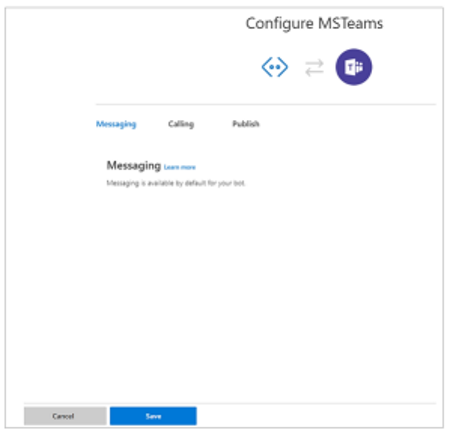Image resolution: width=450 pixels, height=433 pixels.
Task: Open the Learn more link
Action: (x=180, y=167)
